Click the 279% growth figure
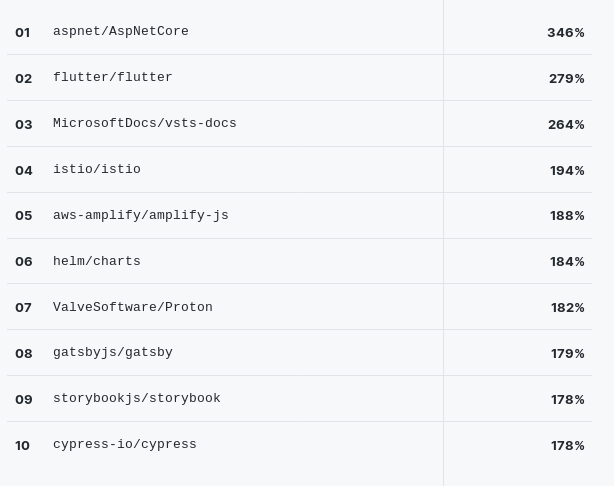 pos(566,79)
